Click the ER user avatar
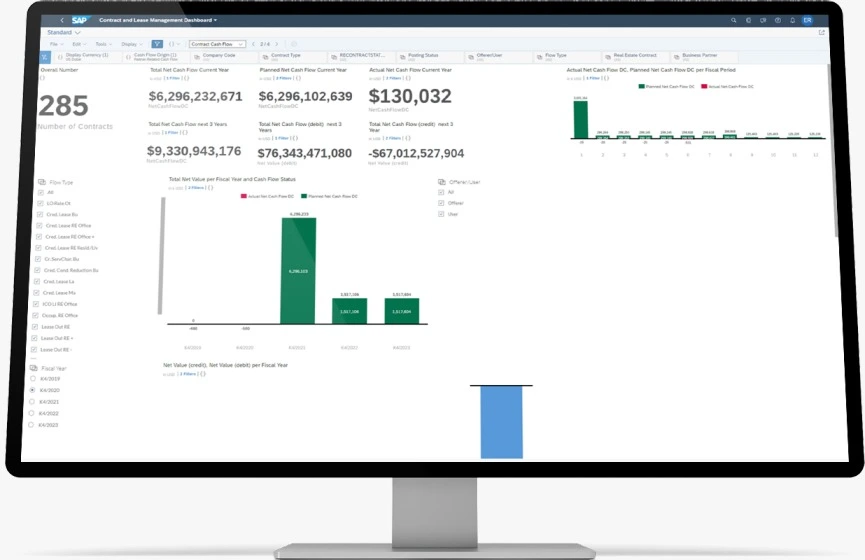The image size is (865, 560). pyautogui.click(x=807, y=20)
